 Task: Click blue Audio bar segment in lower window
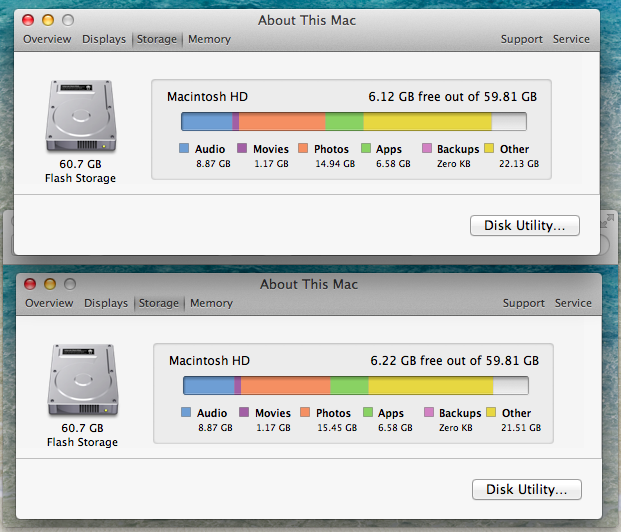(209, 385)
